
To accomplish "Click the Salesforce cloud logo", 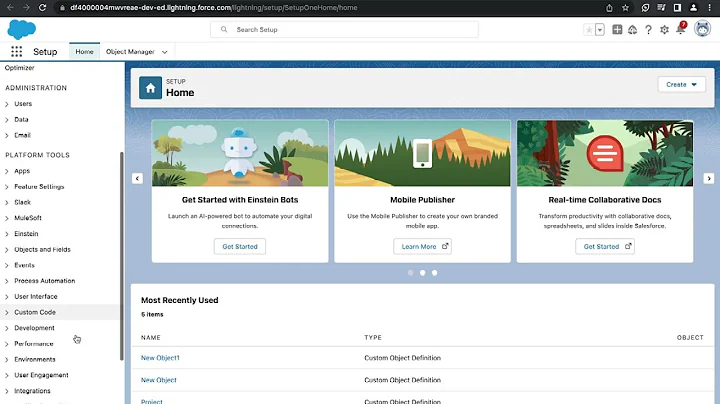I will coord(22,30).
